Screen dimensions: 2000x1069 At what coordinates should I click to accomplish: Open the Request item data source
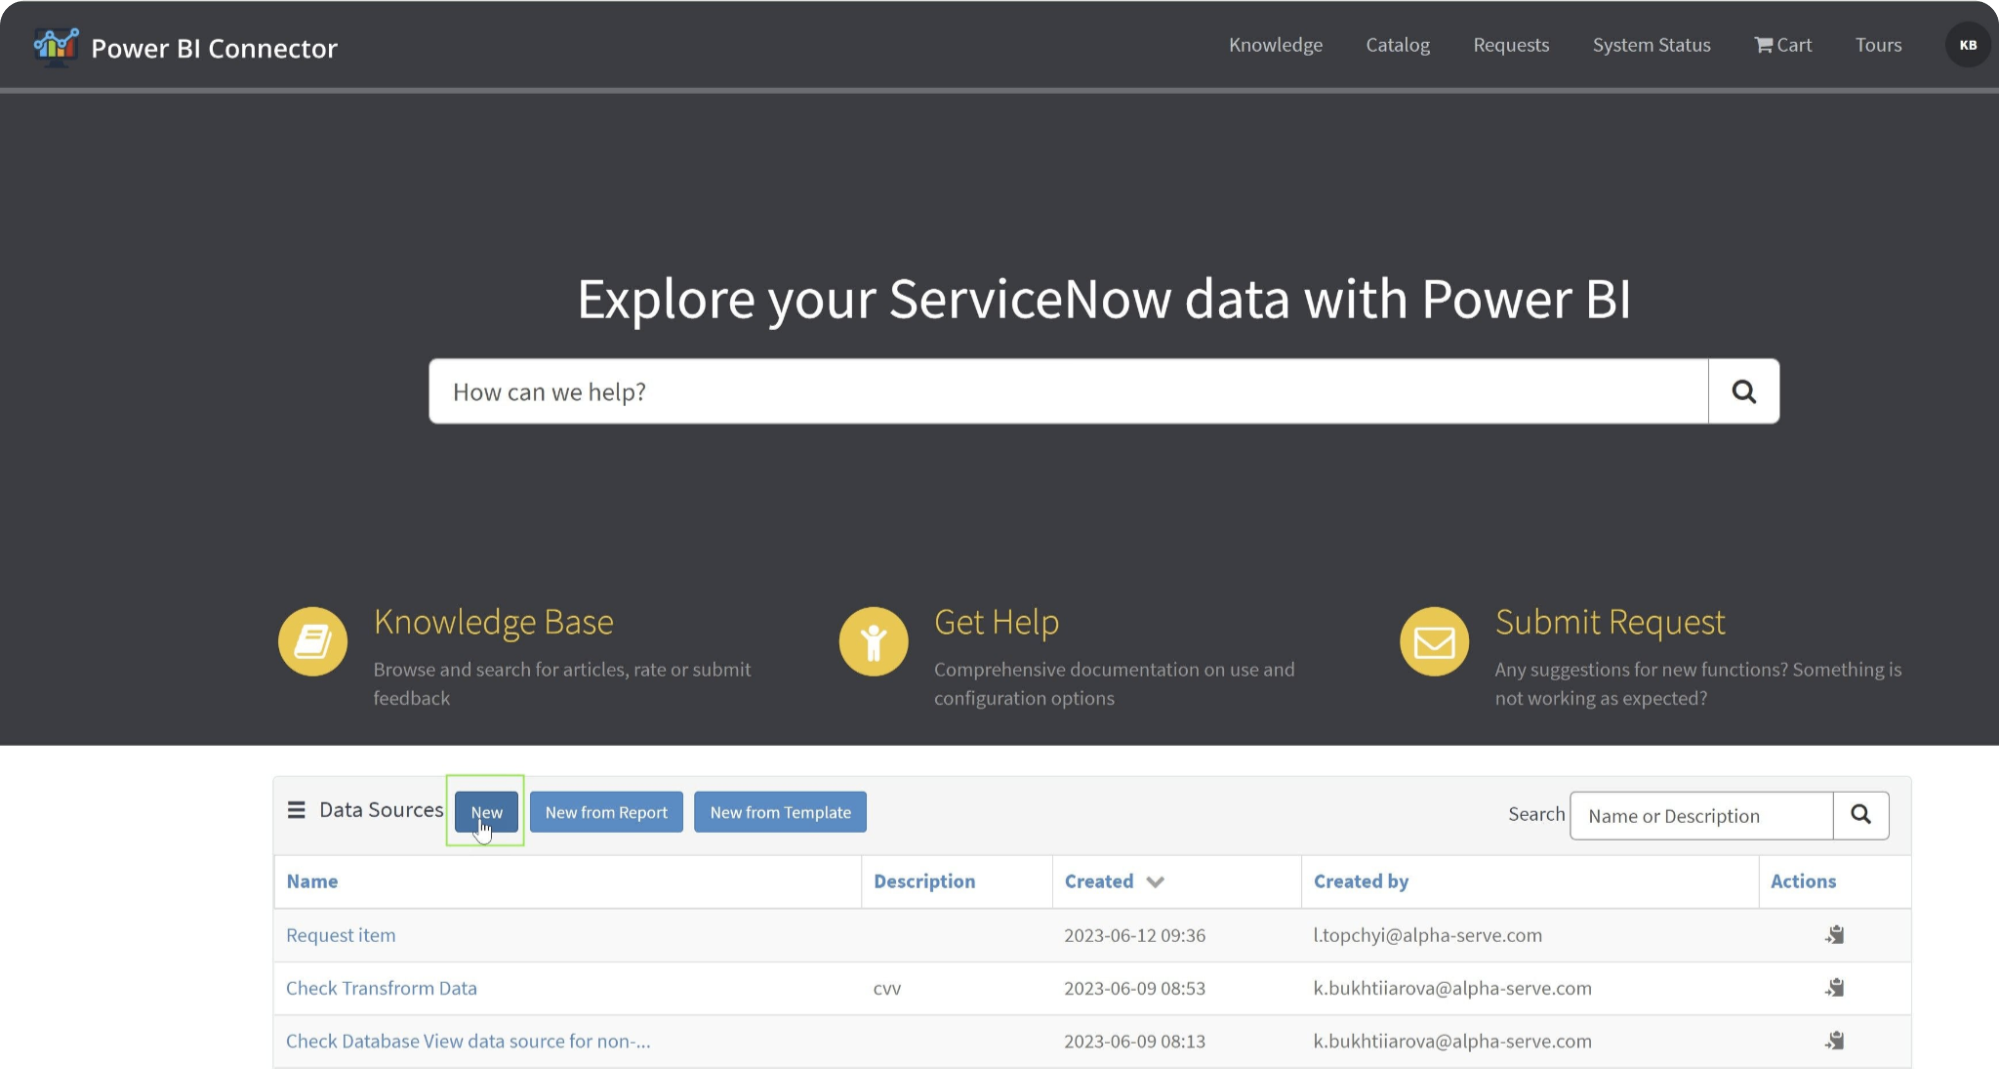(341, 935)
